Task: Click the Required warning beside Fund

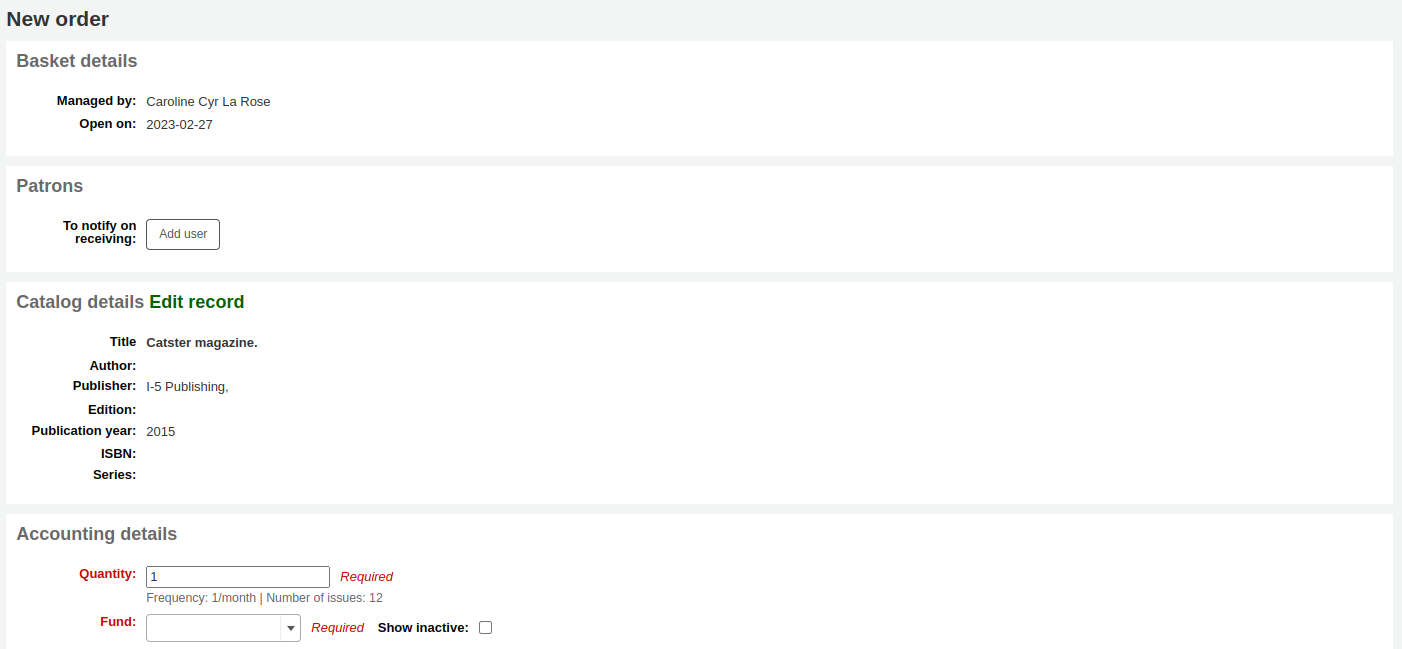Action: 338,627
